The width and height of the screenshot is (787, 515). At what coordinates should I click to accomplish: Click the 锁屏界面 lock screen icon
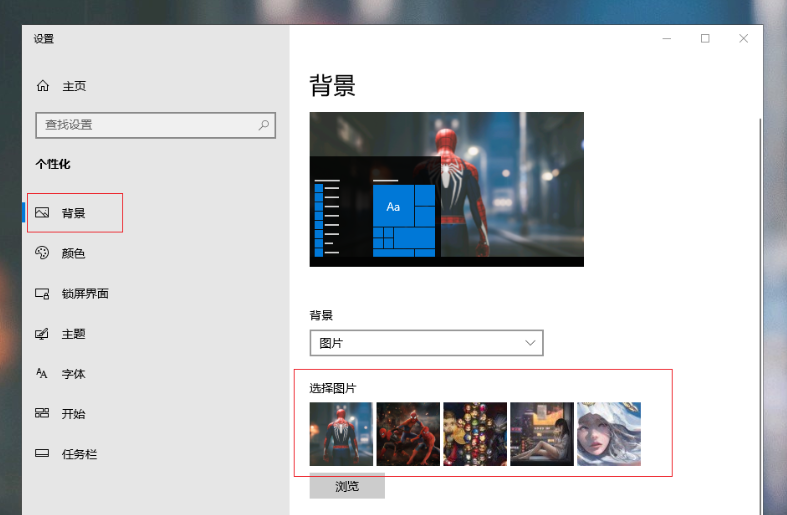click(42, 293)
